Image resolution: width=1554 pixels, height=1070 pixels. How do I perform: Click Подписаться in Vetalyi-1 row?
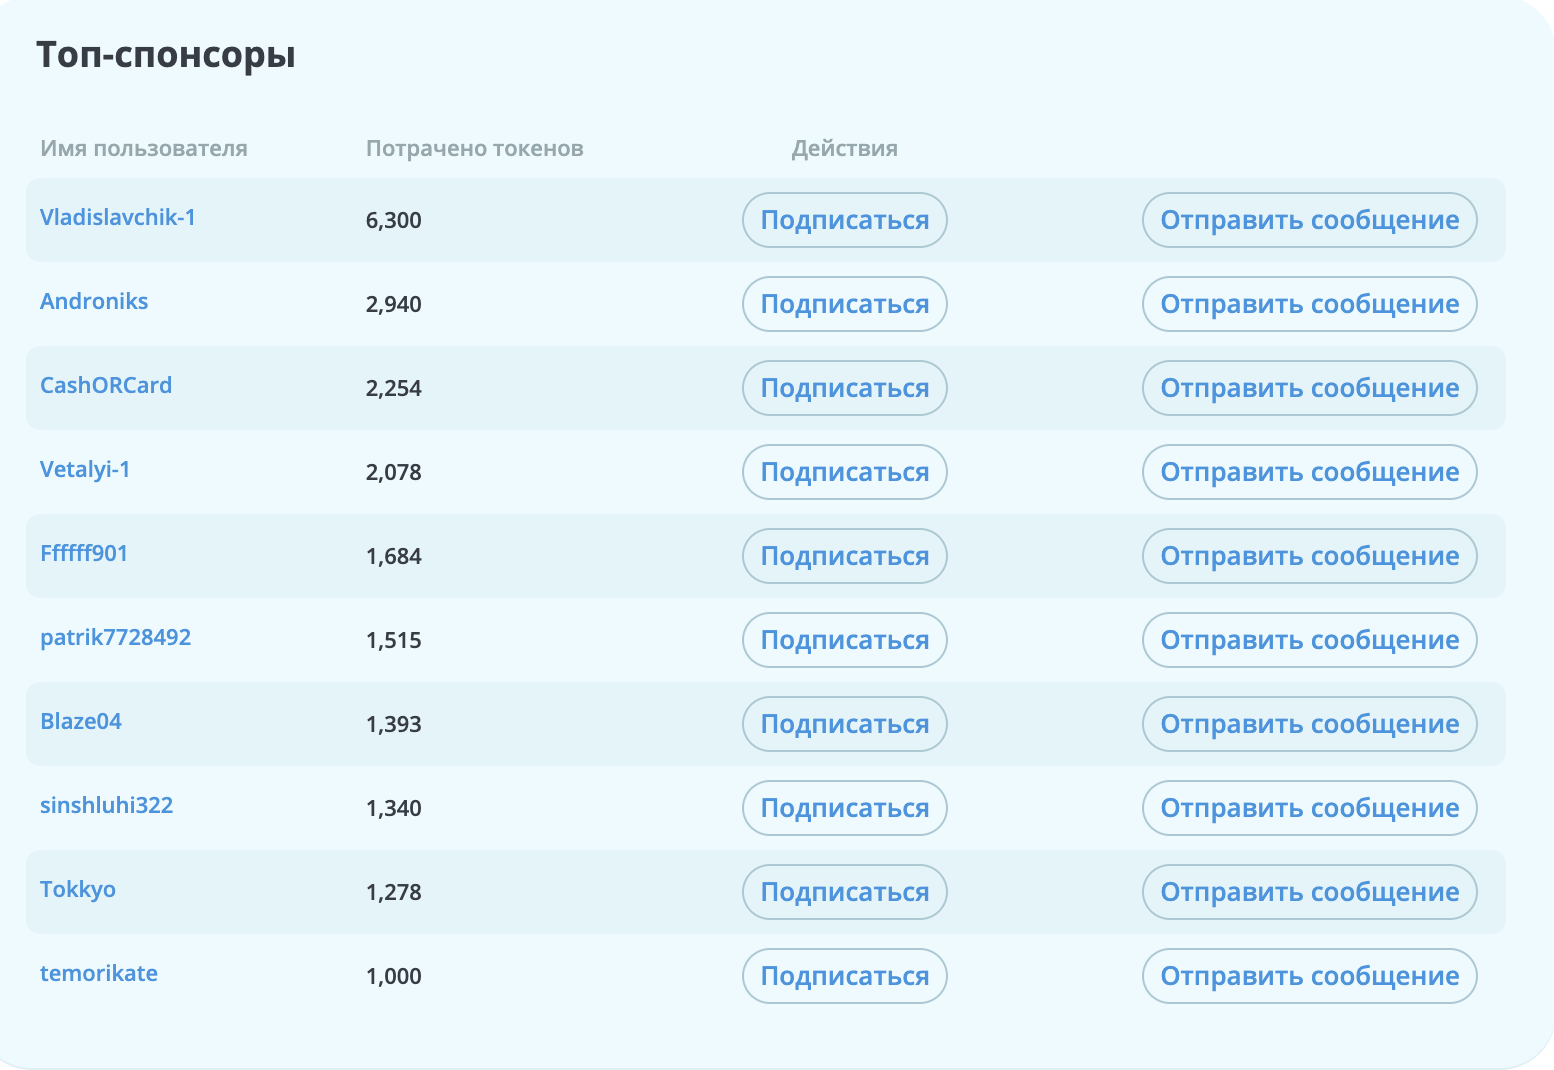(x=845, y=472)
